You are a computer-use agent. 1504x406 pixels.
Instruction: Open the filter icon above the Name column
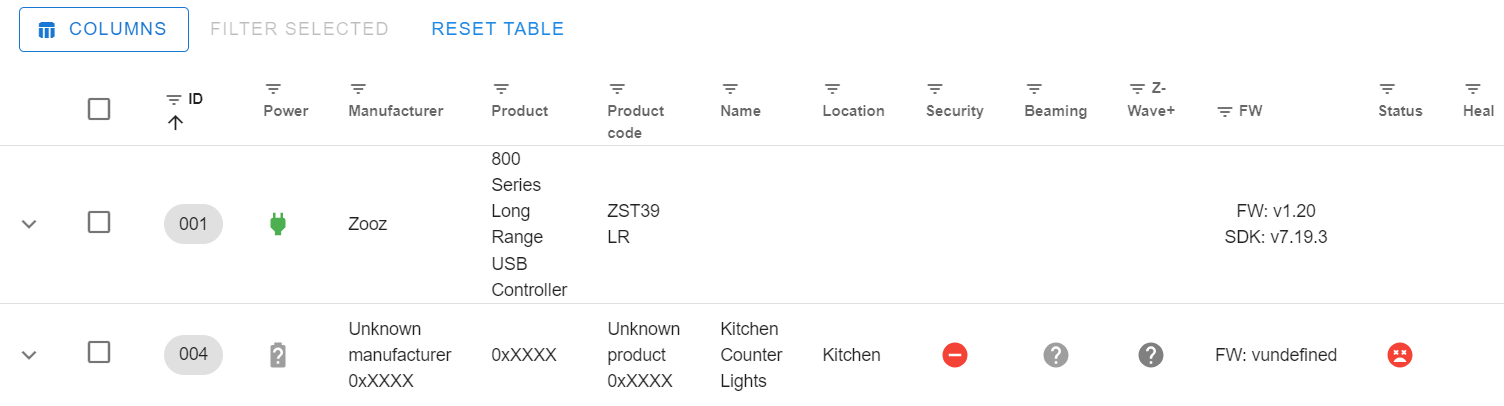[x=730, y=89]
